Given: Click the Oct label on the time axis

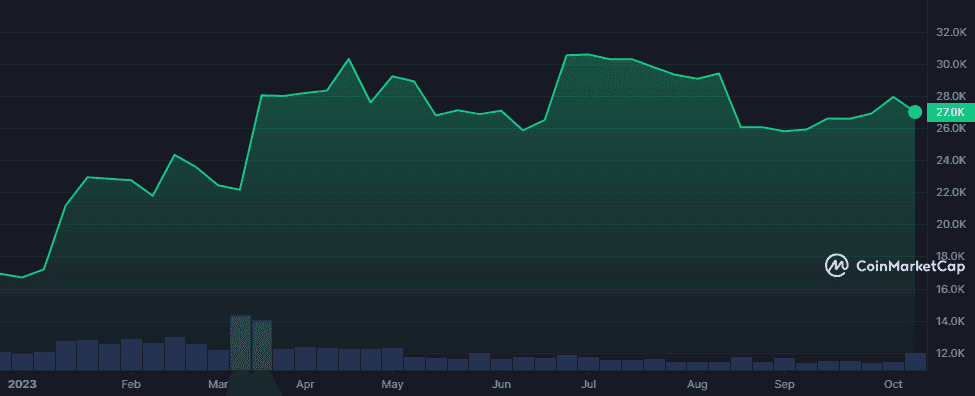Looking at the screenshot, I should 894,384.
